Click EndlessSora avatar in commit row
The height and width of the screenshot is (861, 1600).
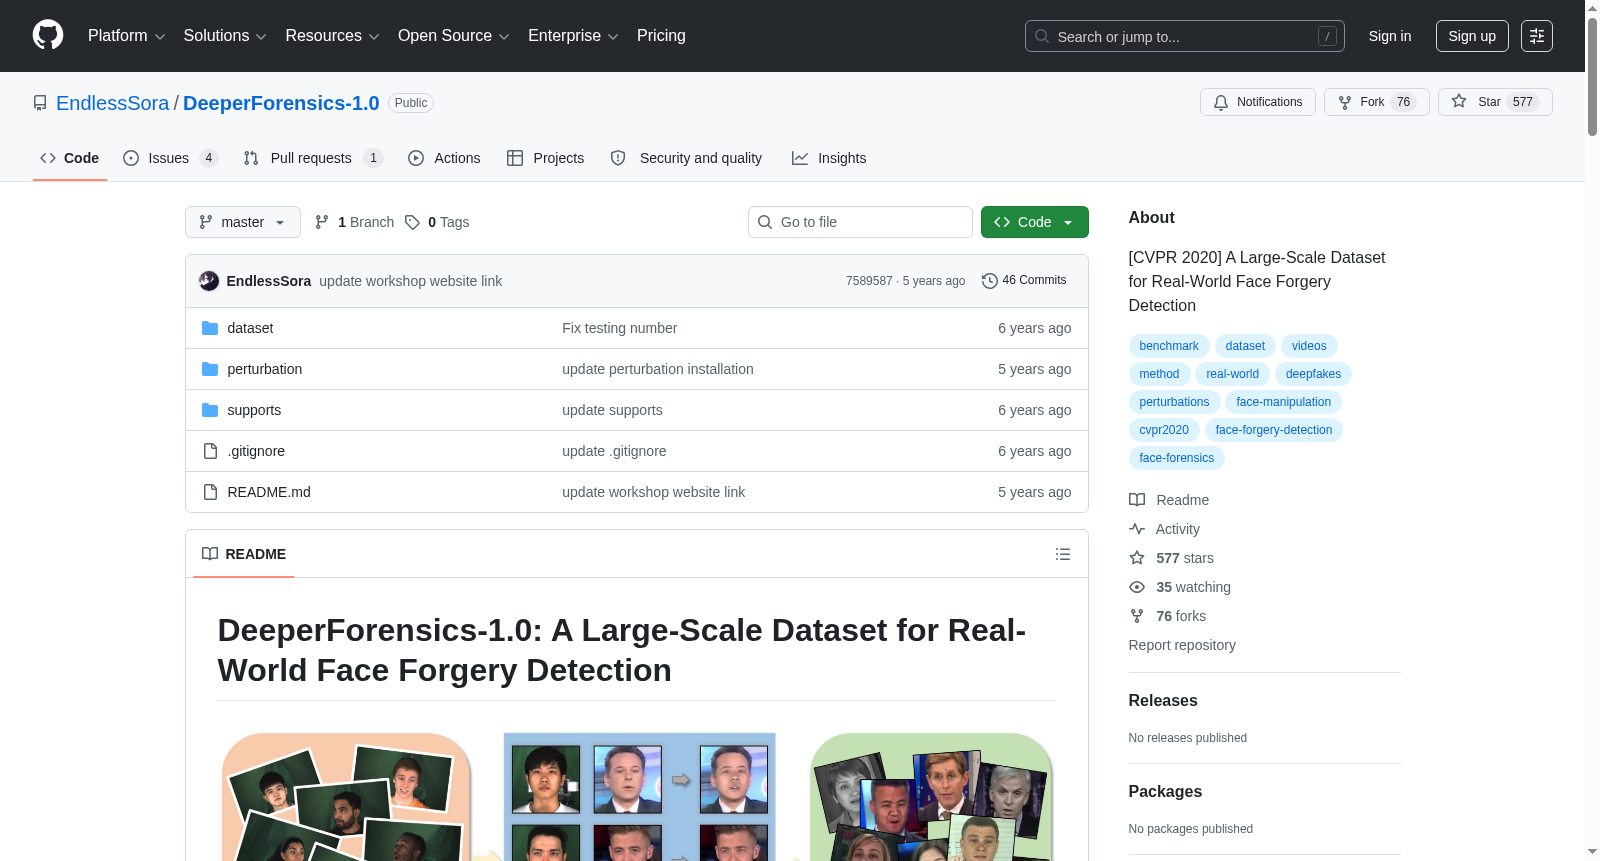pos(209,281)
